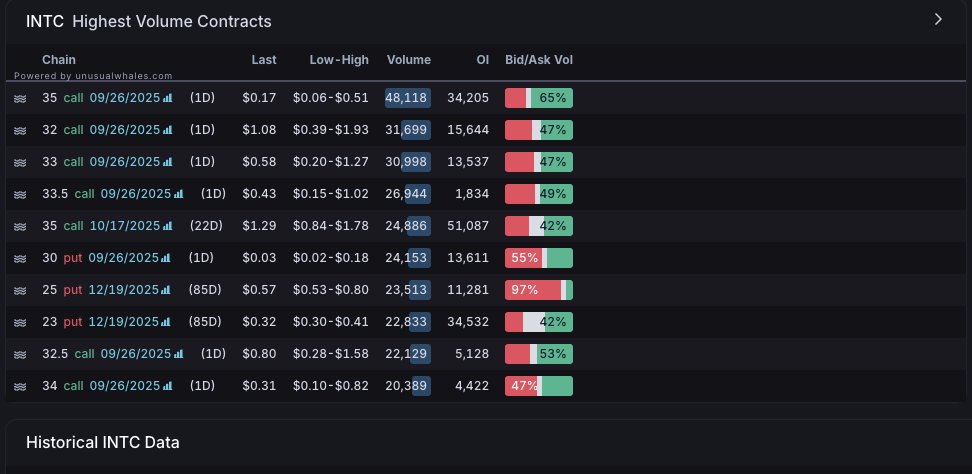Expand Highest Volume Contracts with chevron arrow
The width and height of the screenshot is (972, 474).
click(938, 19)
